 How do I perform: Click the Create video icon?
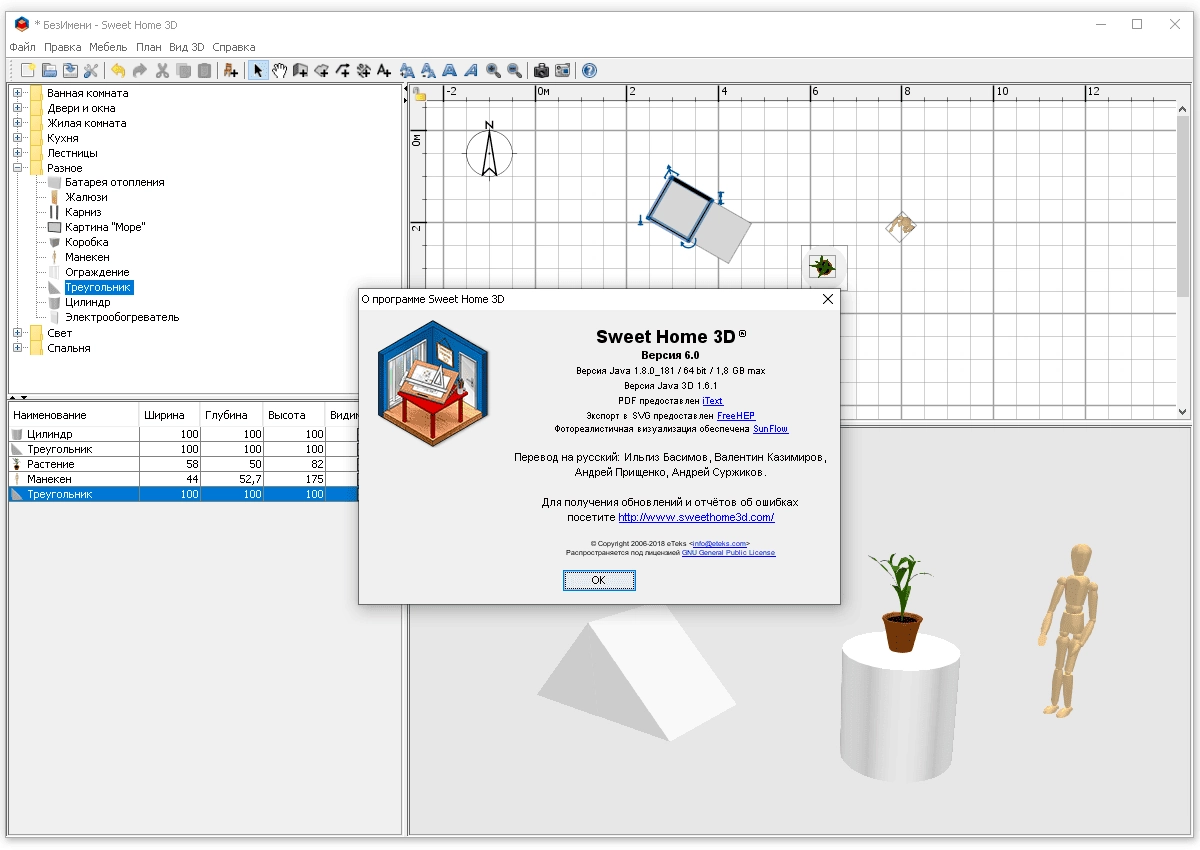563,70
